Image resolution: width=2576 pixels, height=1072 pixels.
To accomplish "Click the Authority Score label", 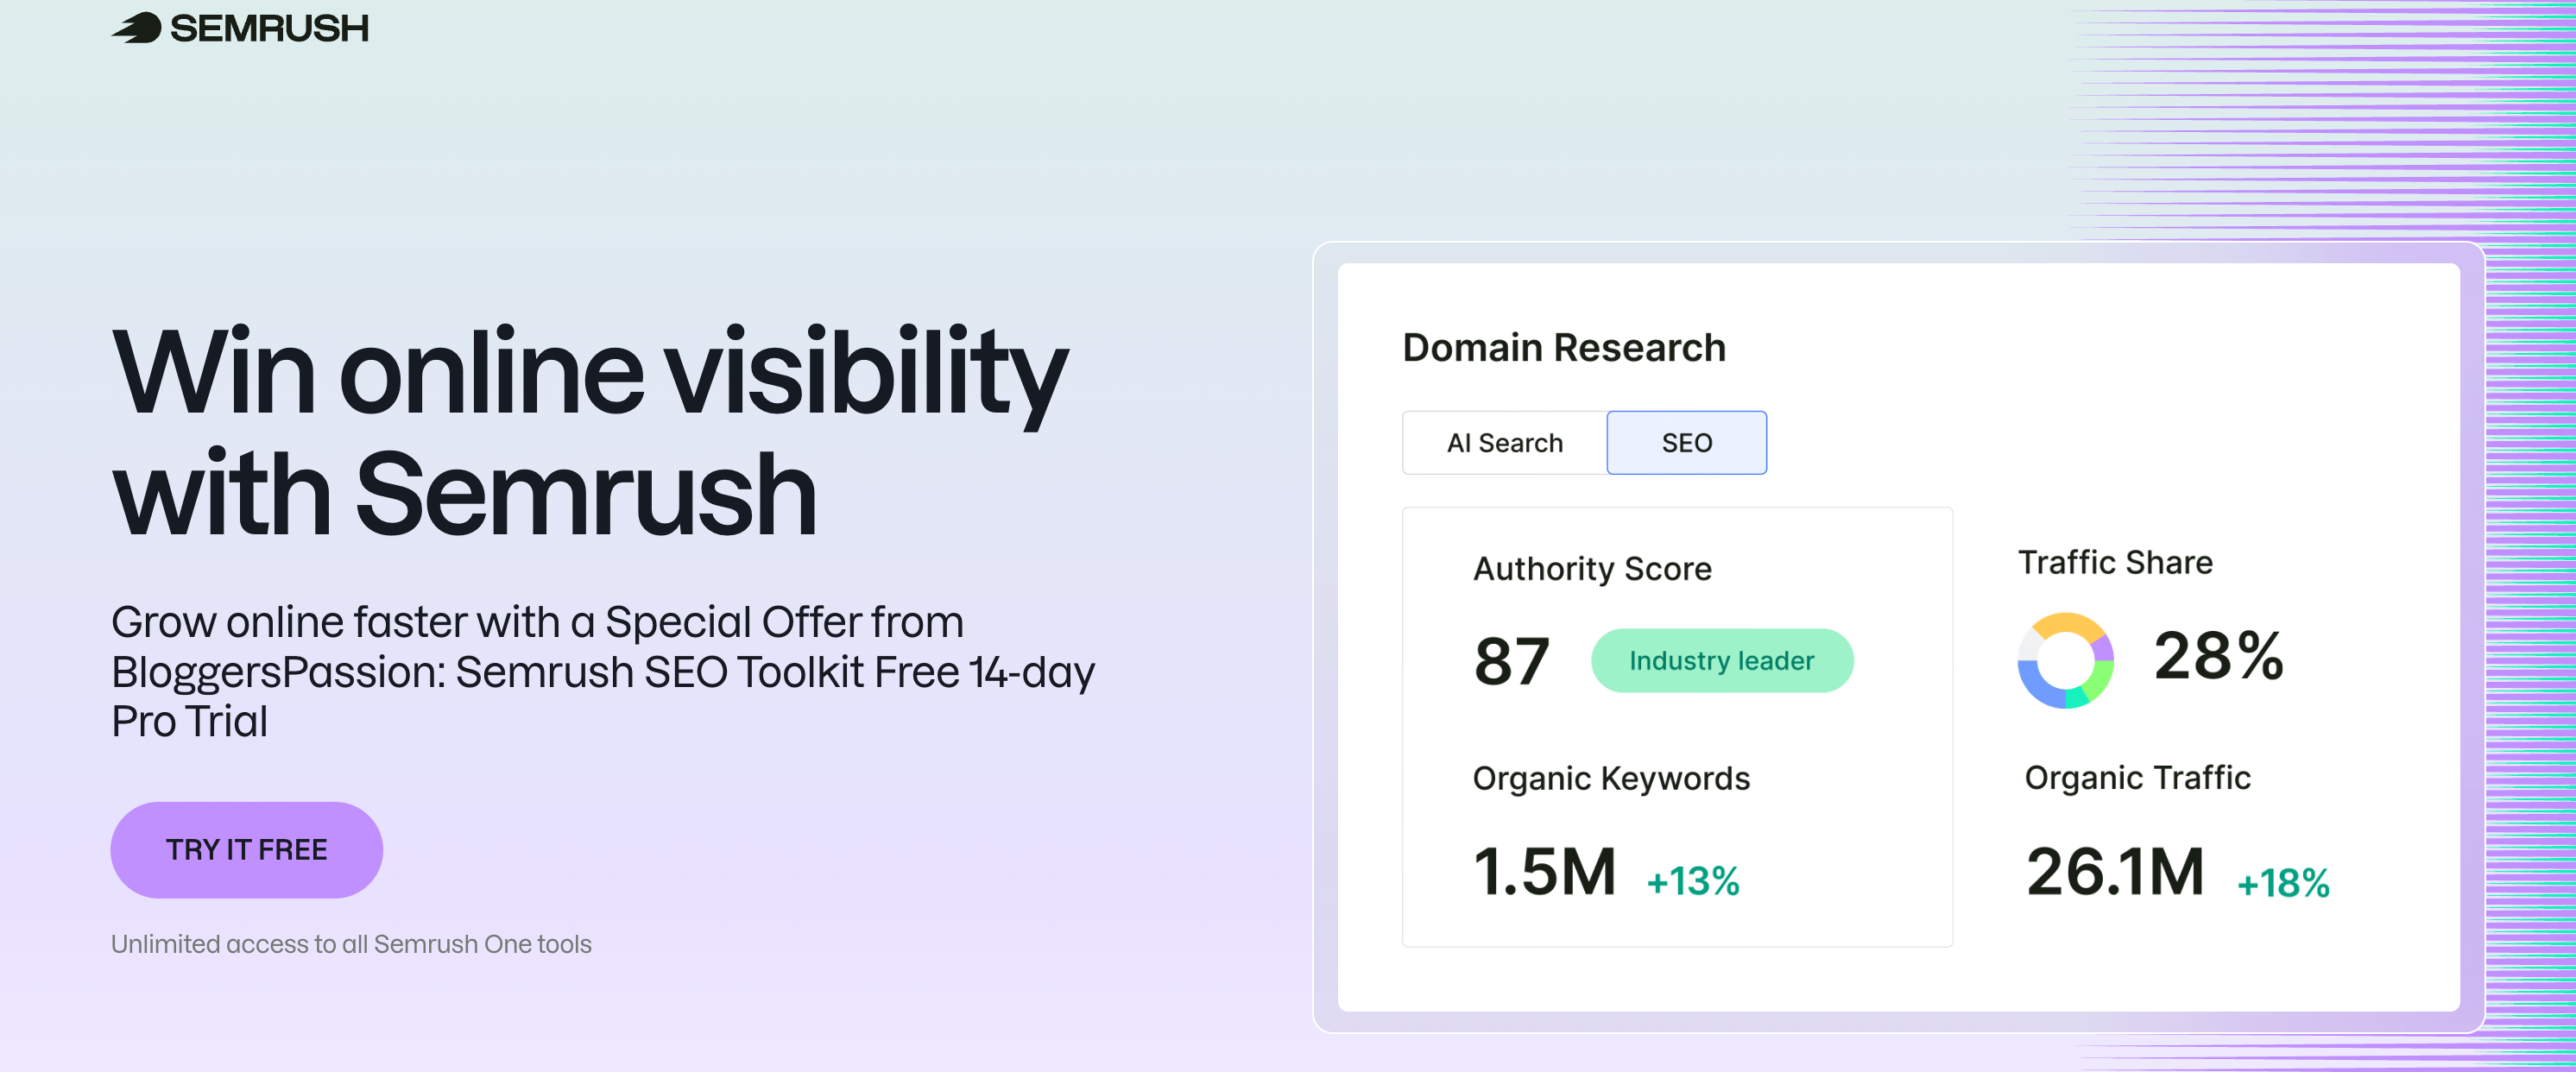I will [1592, 568].
